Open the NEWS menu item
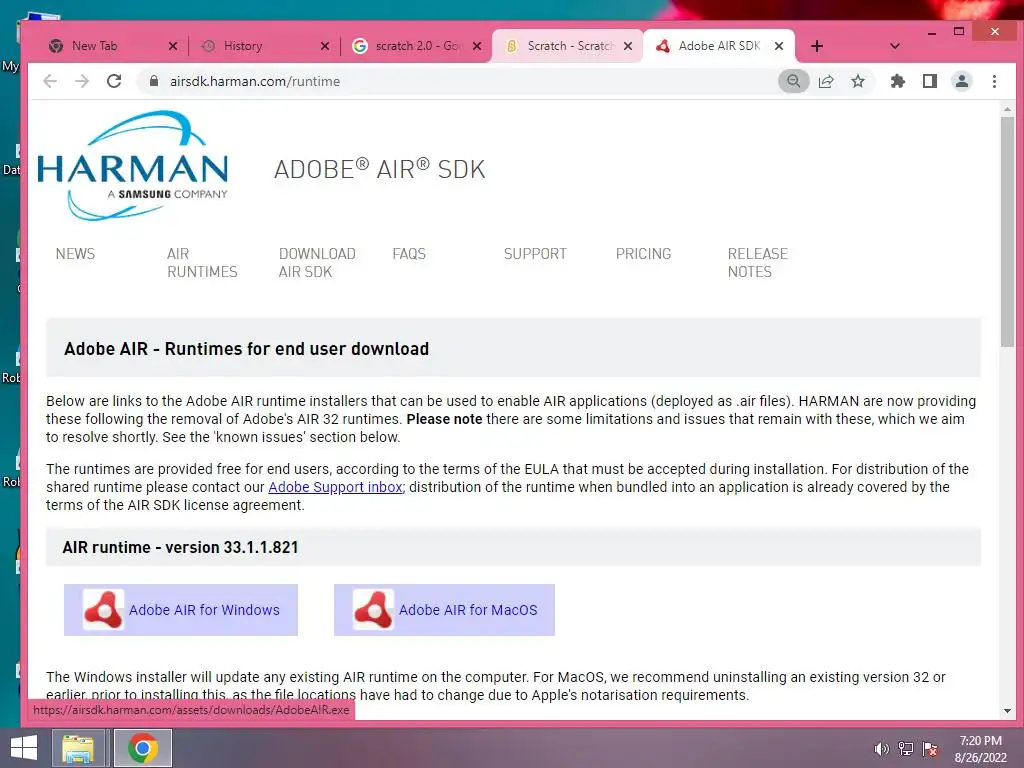The image size is (1024, 768). (x=75, y=253)
